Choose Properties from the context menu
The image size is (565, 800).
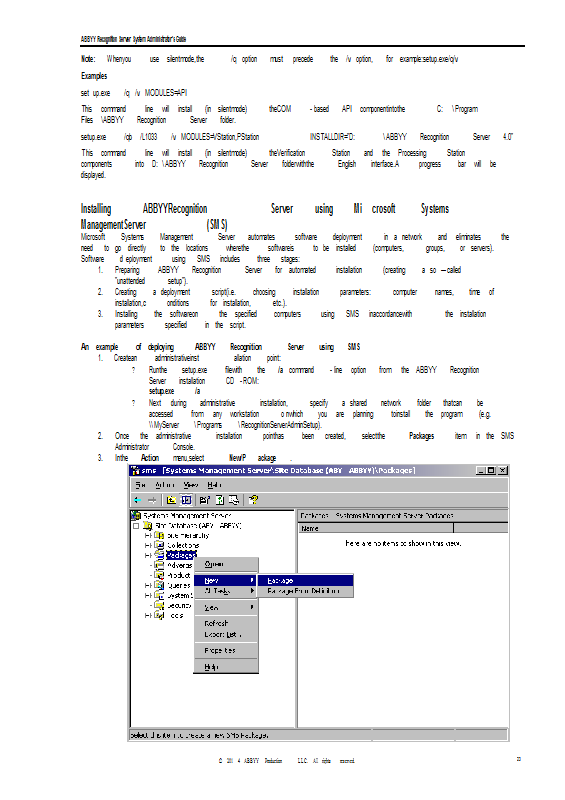[226, 651]
